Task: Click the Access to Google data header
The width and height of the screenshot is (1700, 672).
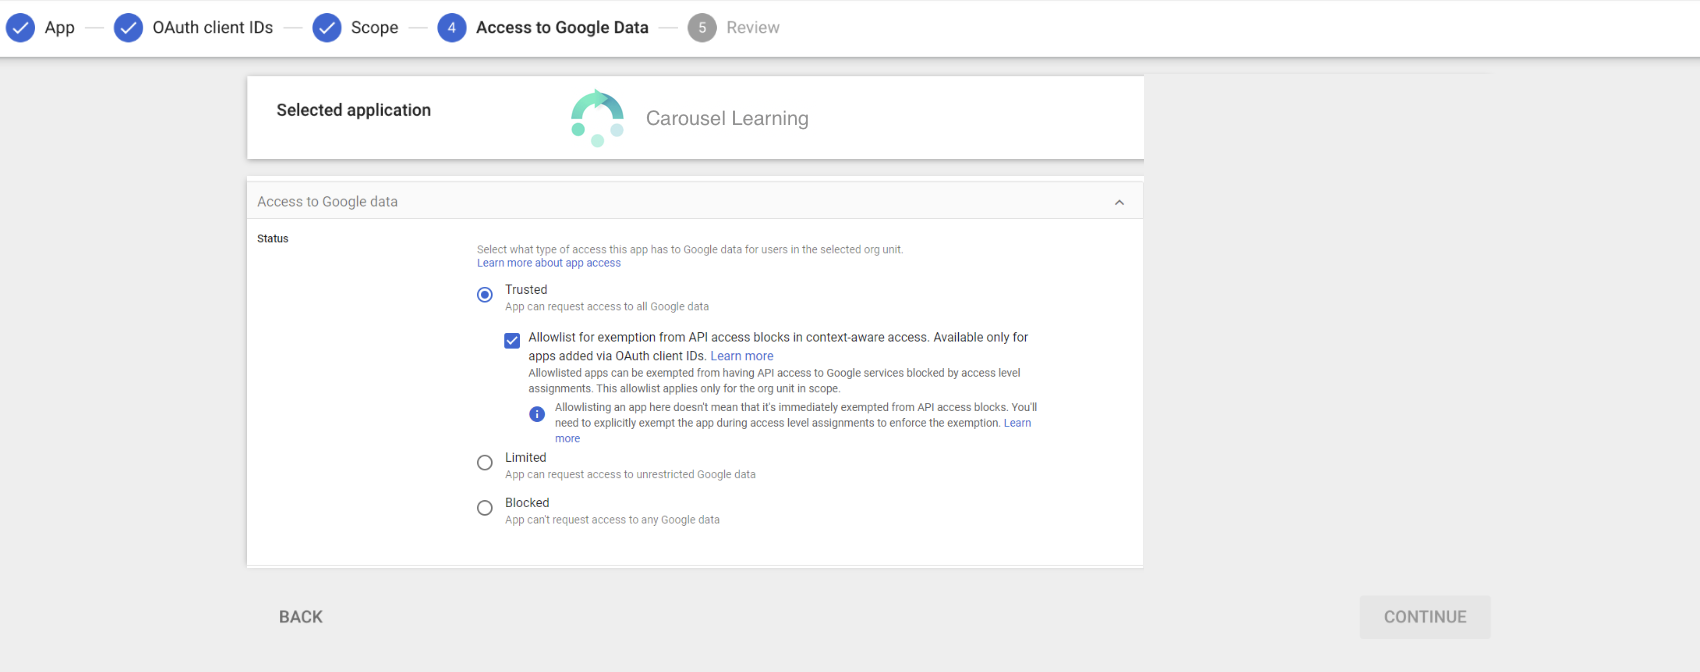Action: coord(328,202)
